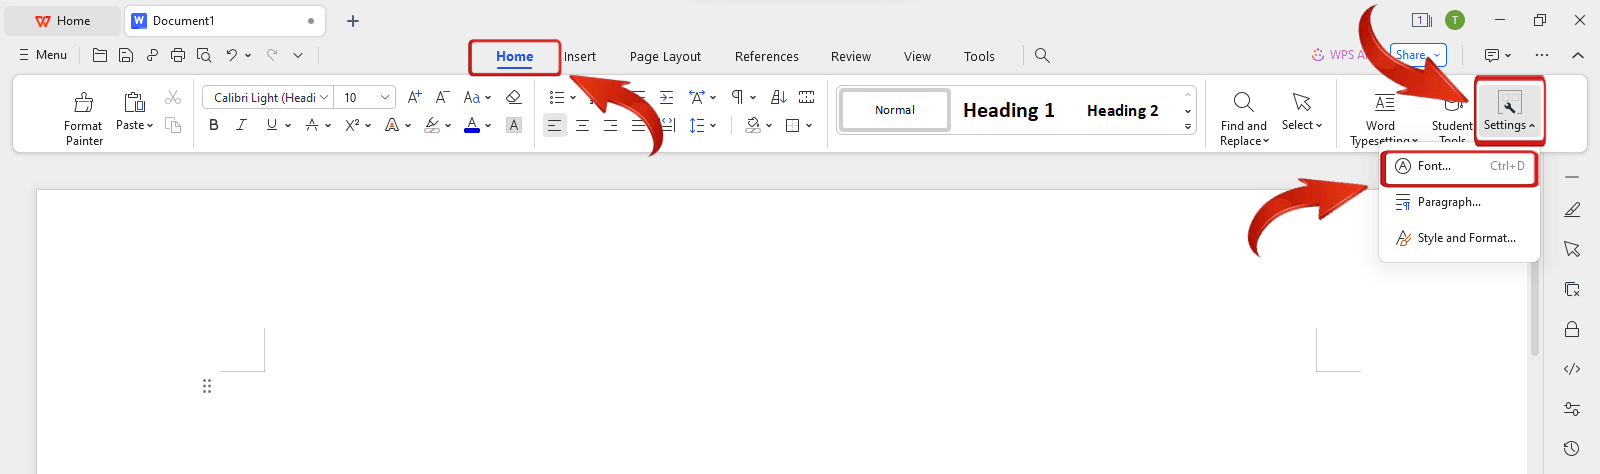
Task: Click Text Effects outlined A icon
Action: 392,125
